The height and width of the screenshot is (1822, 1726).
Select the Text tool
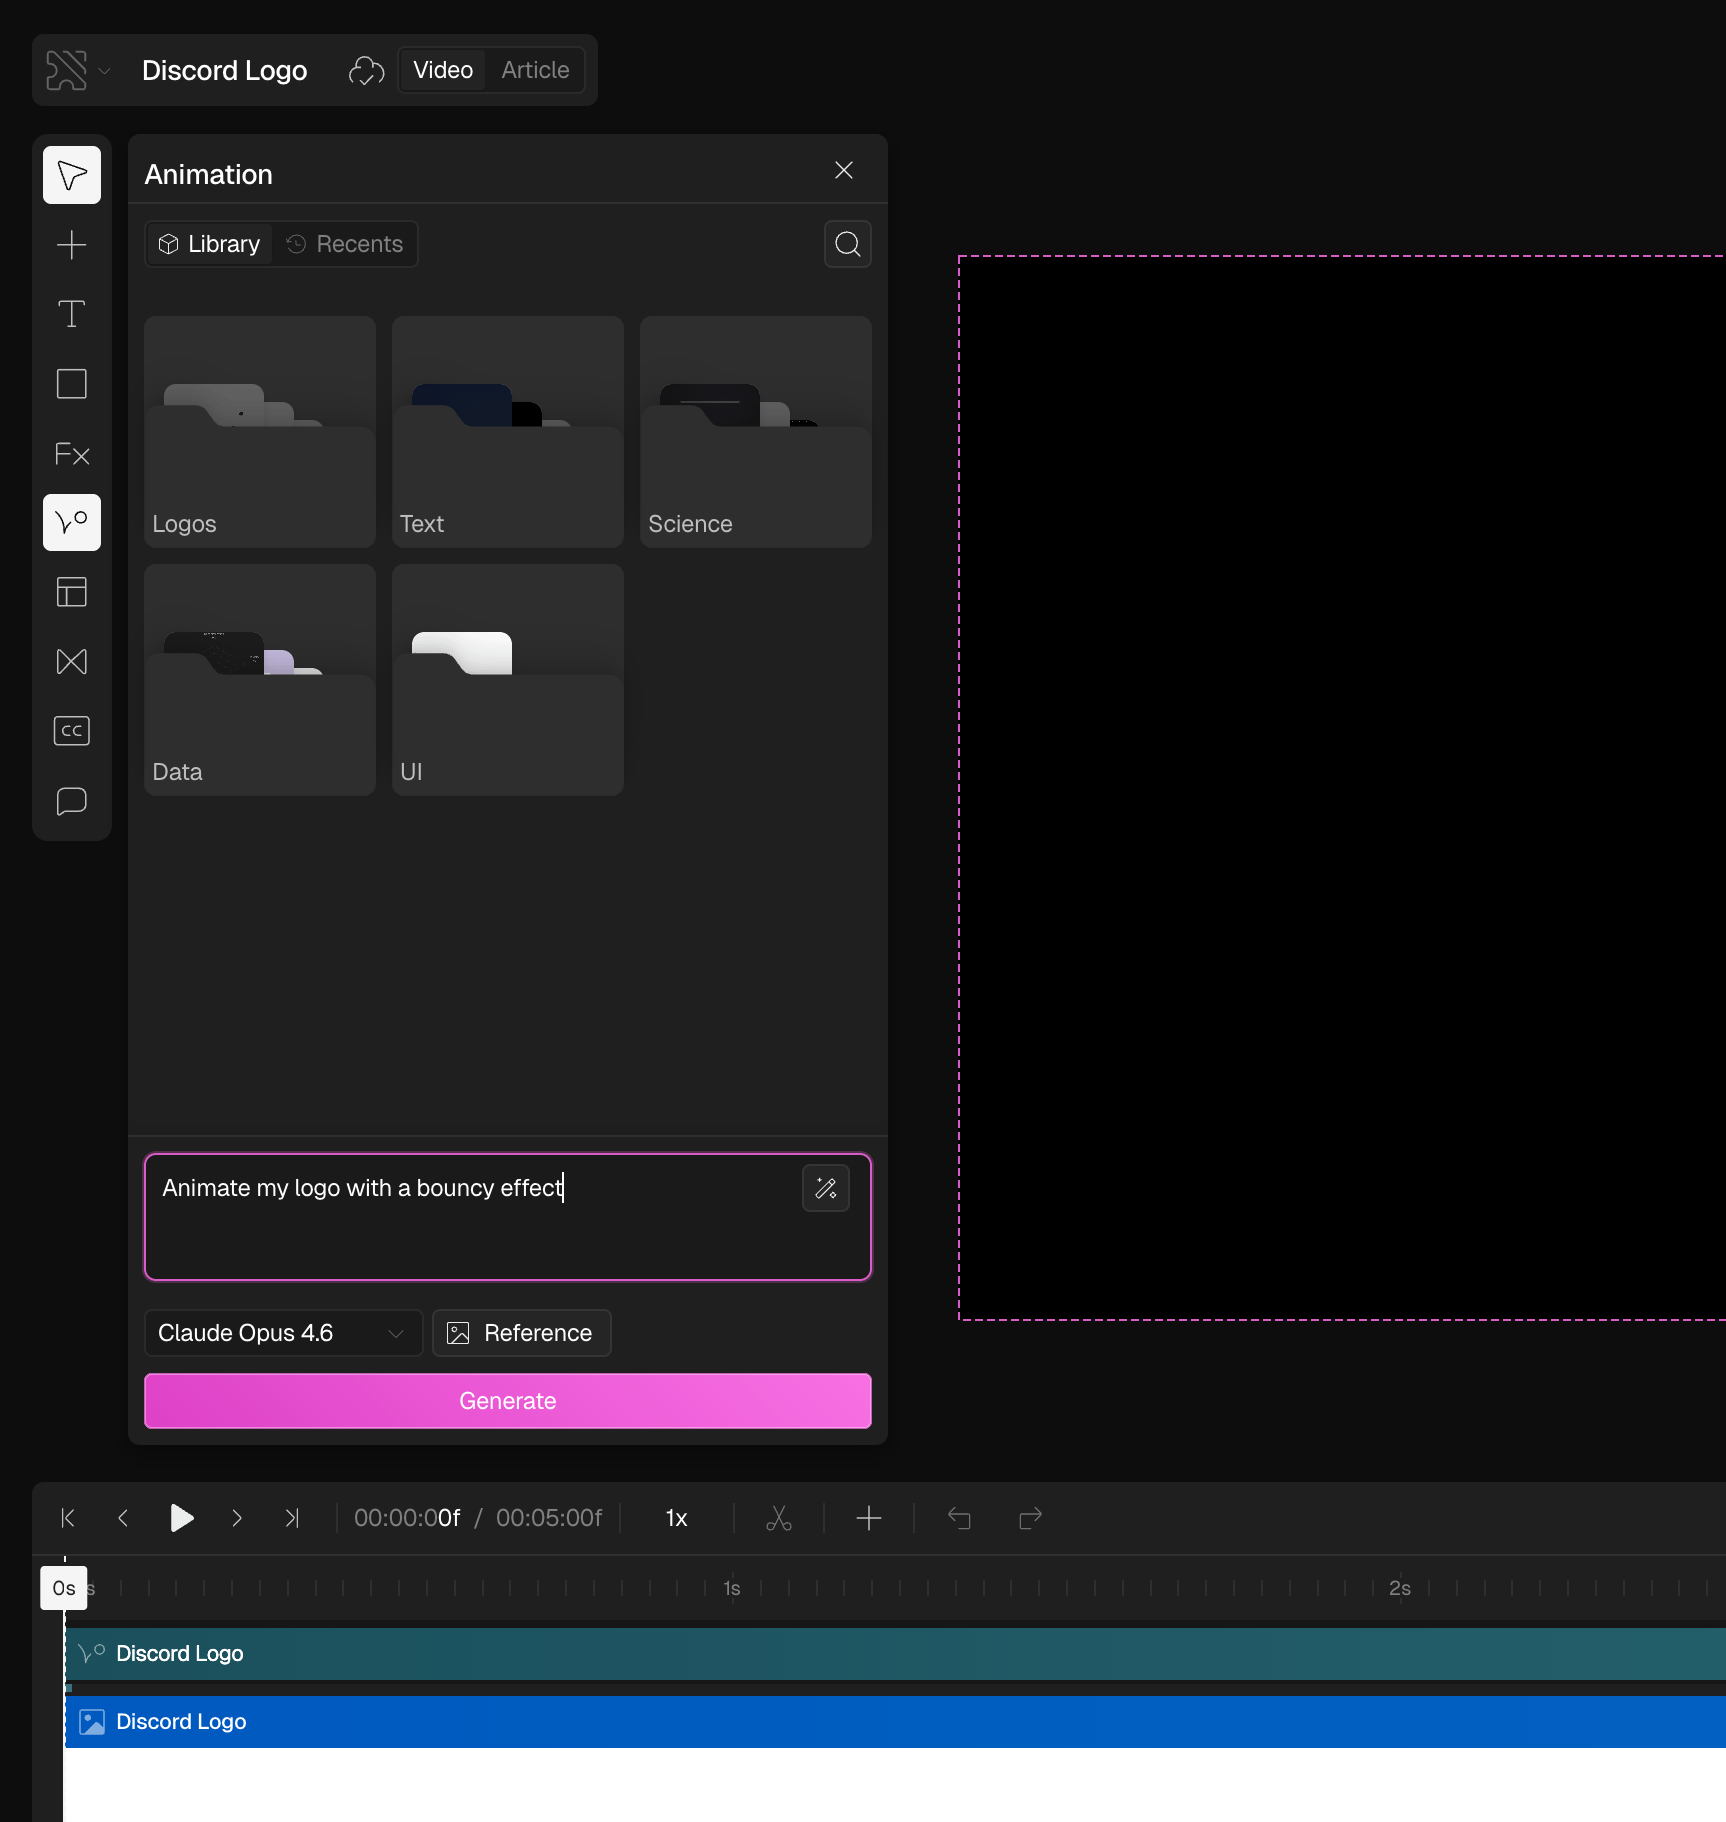coord(72,314)
